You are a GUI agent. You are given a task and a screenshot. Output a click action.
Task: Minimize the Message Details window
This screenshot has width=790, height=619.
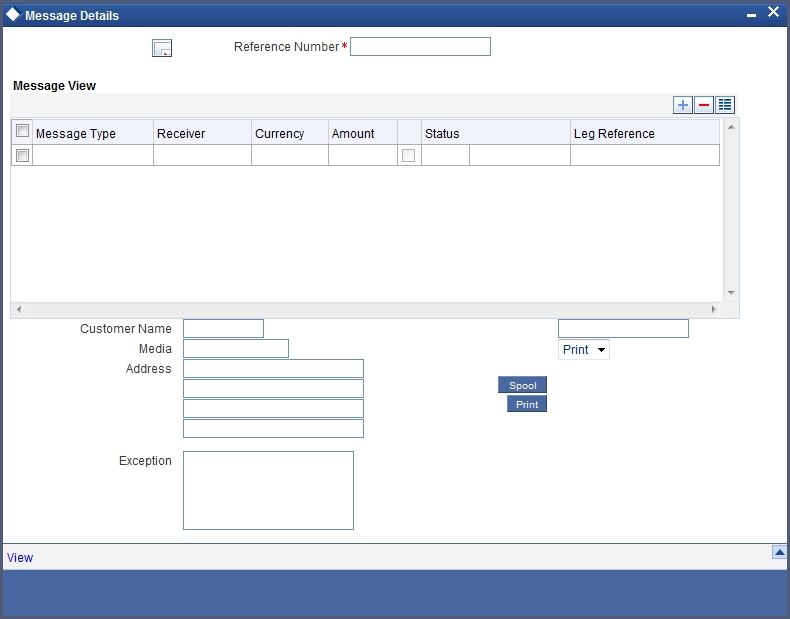pos(751,16)
